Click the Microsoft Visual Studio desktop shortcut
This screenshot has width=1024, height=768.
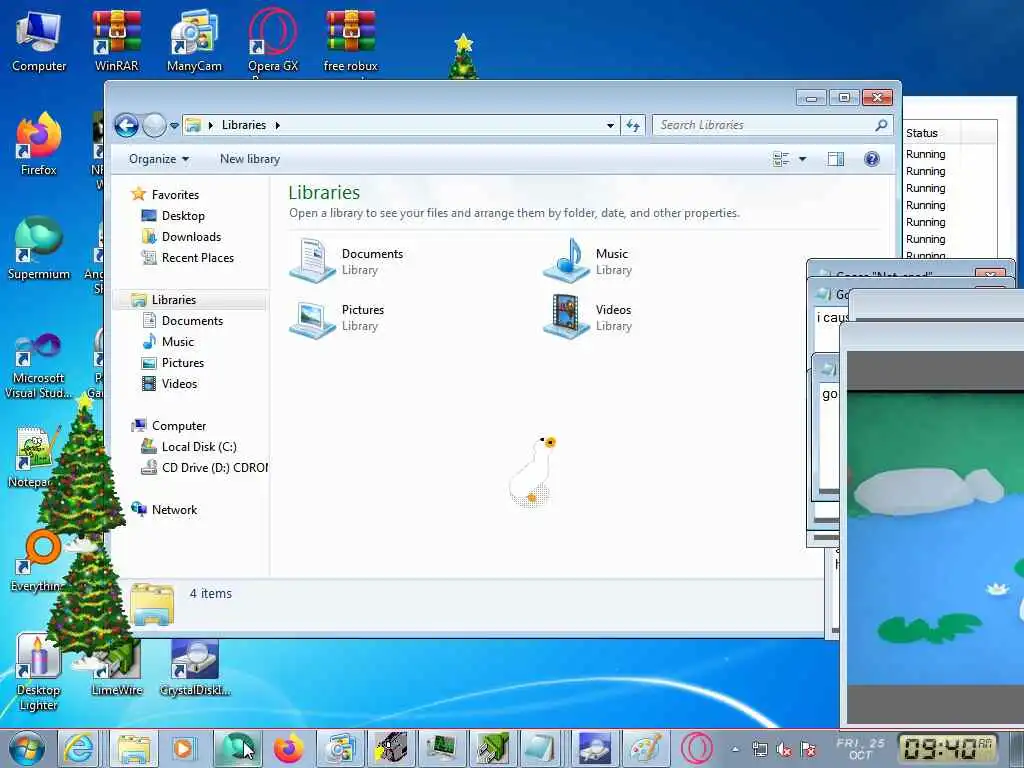tap(38, 366)
